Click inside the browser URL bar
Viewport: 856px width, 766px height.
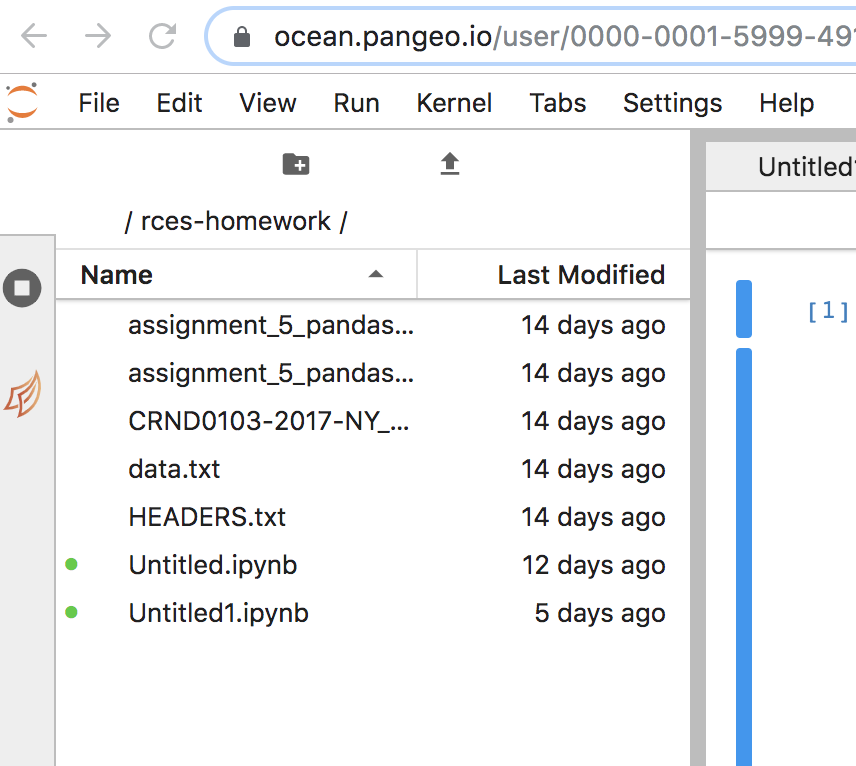(x=550, y=32)
